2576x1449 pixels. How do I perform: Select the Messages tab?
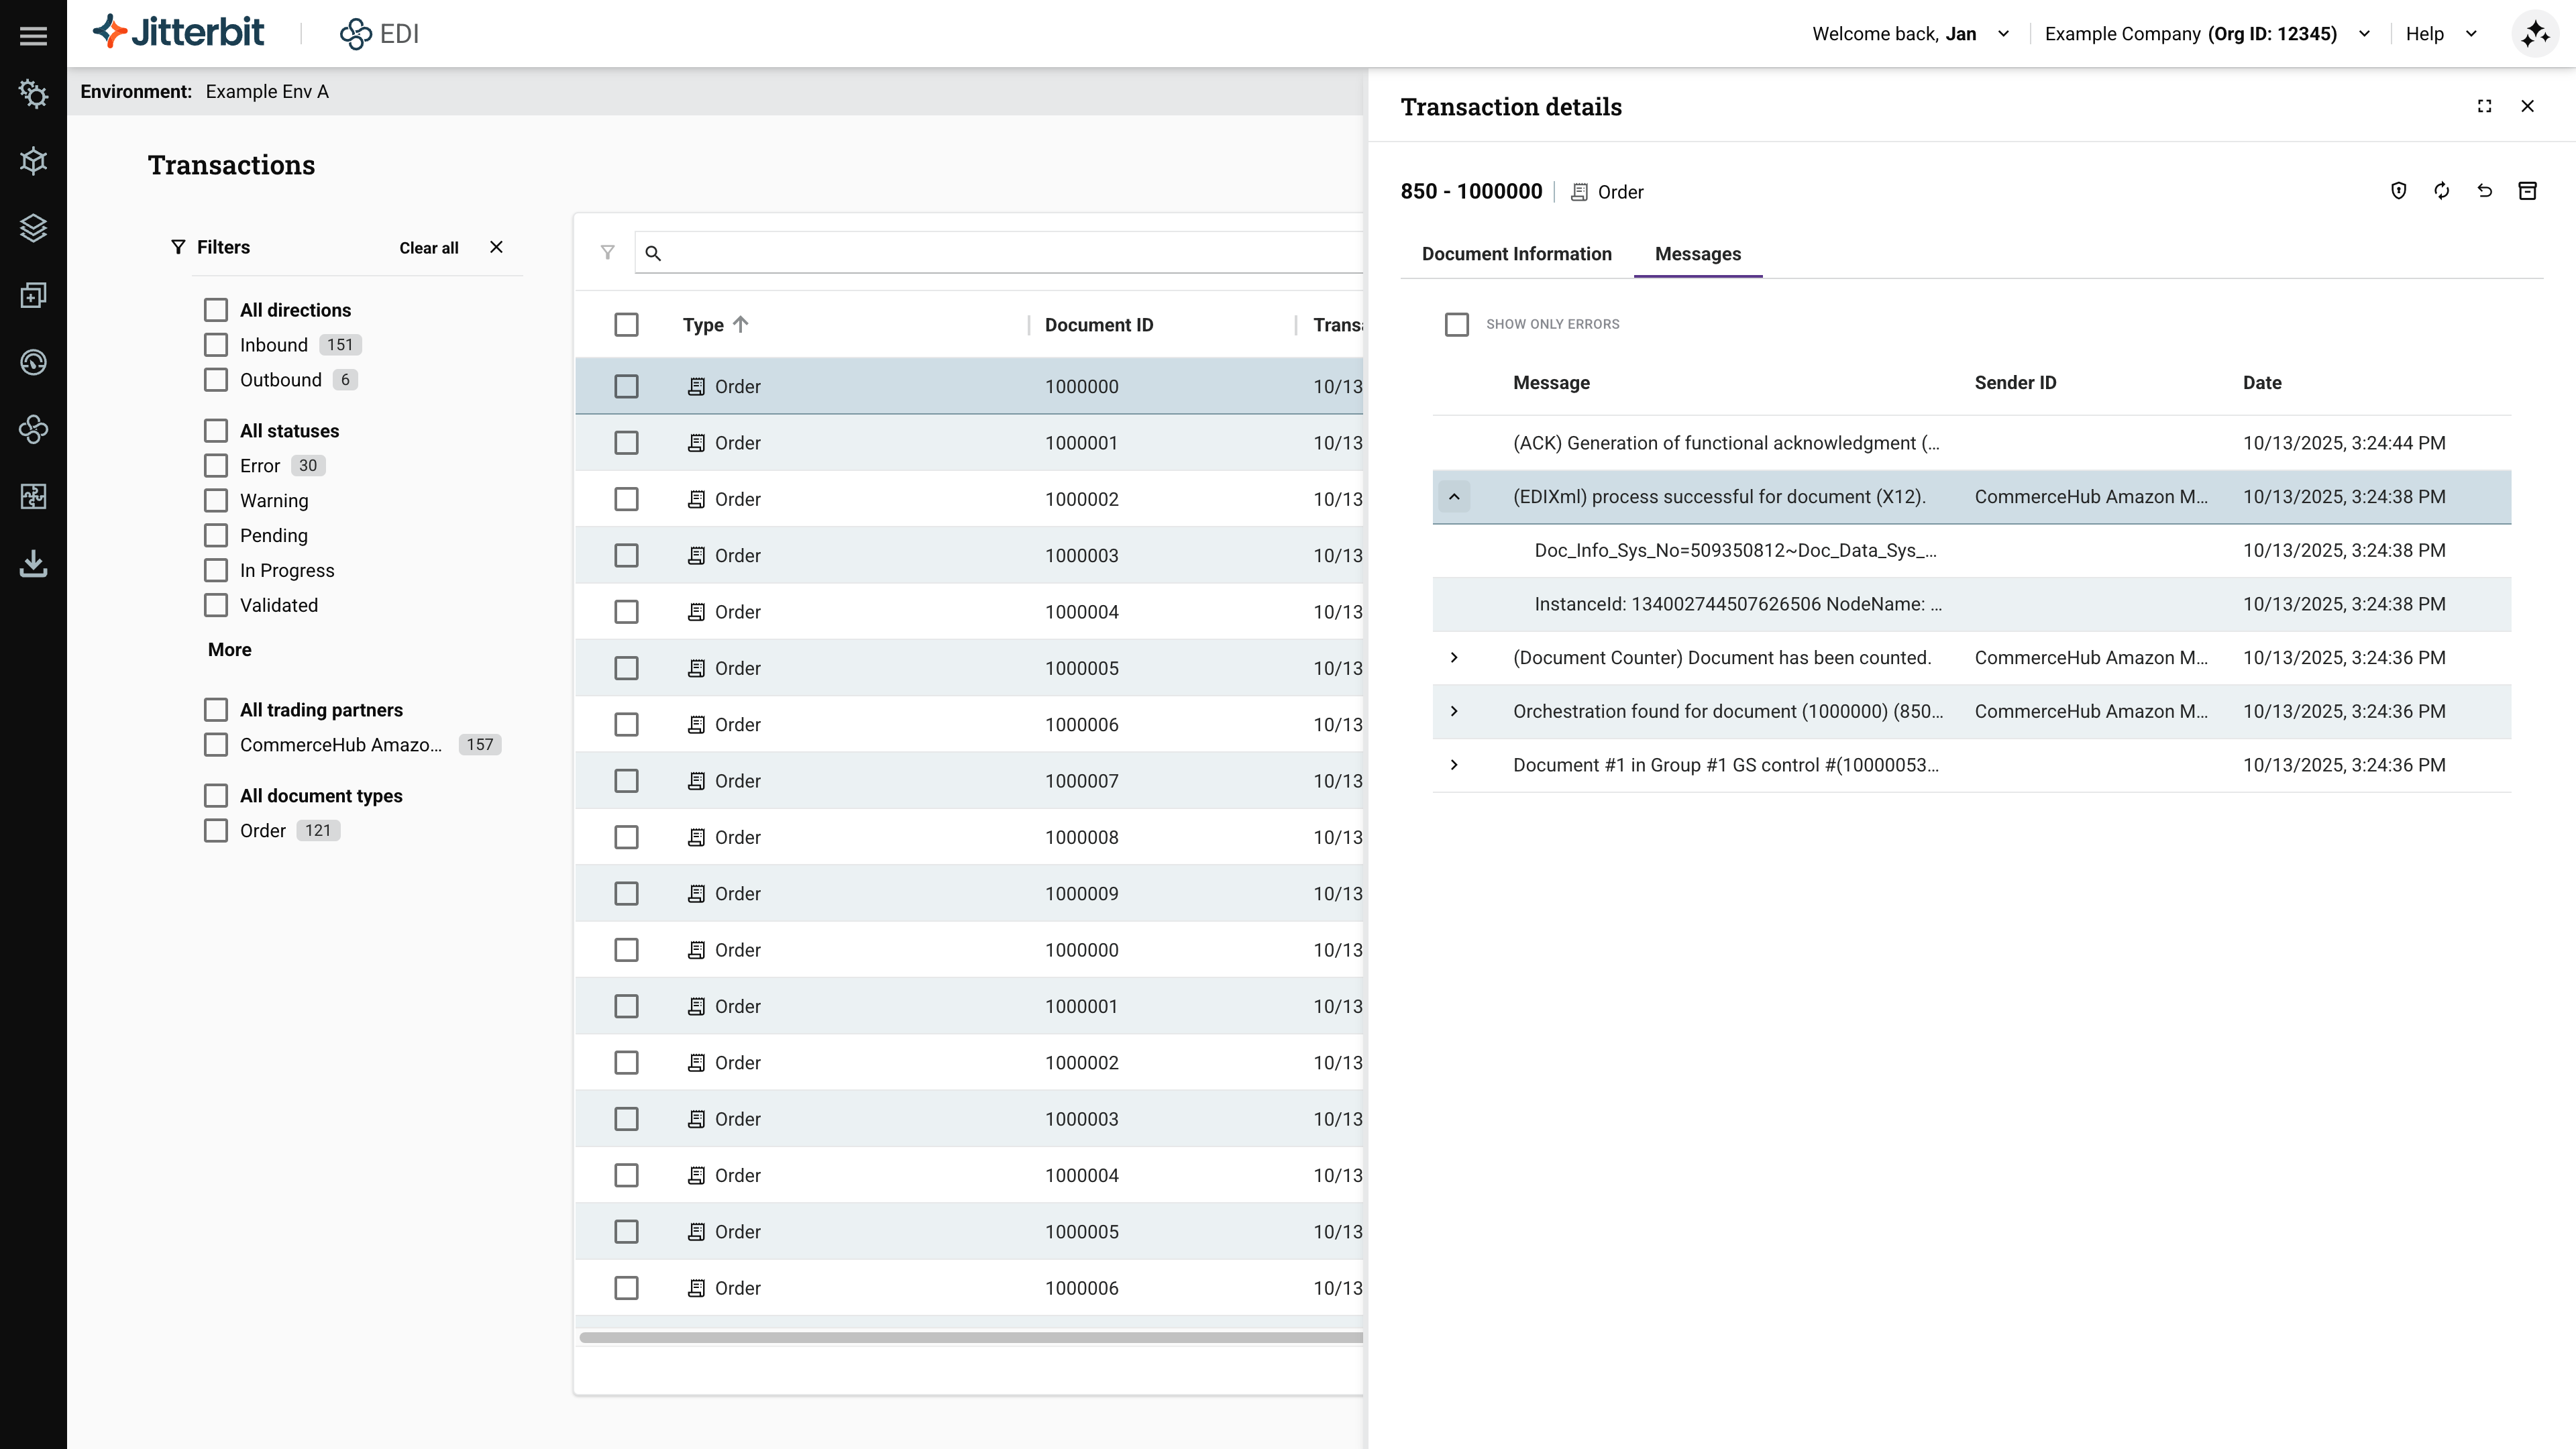1697,254
